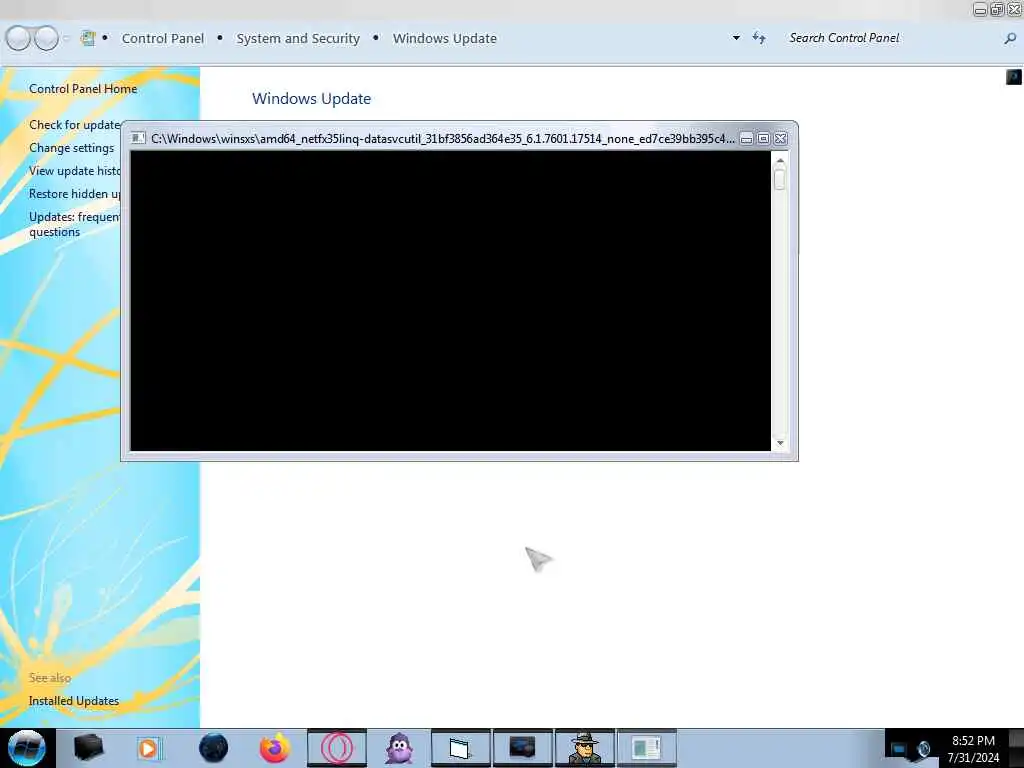Open Control Panel Home link

83,89
